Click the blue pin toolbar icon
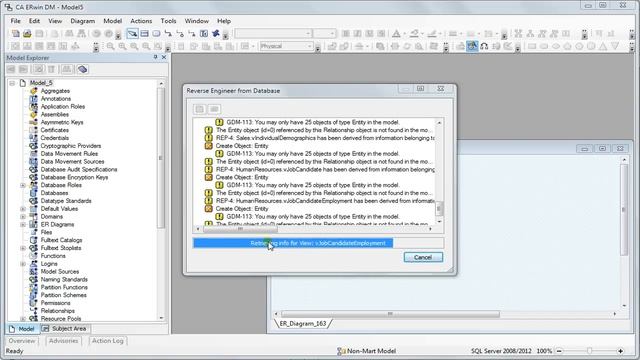This screenshot has width=640, height=360. 216,33
